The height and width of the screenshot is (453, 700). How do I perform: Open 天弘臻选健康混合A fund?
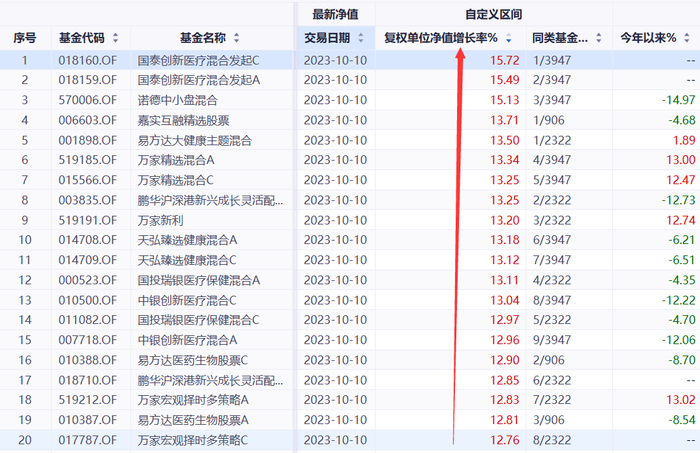tap(187, 240)
